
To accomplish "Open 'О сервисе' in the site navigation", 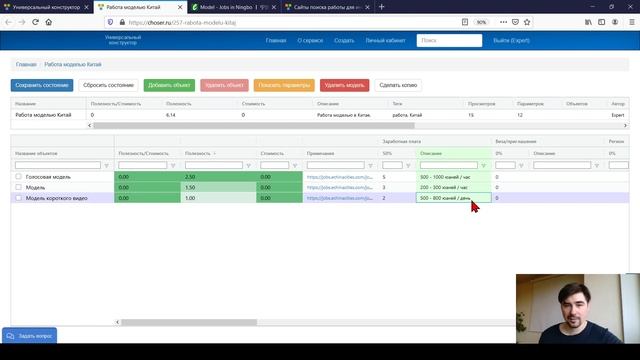I will (x=310, y=40).
